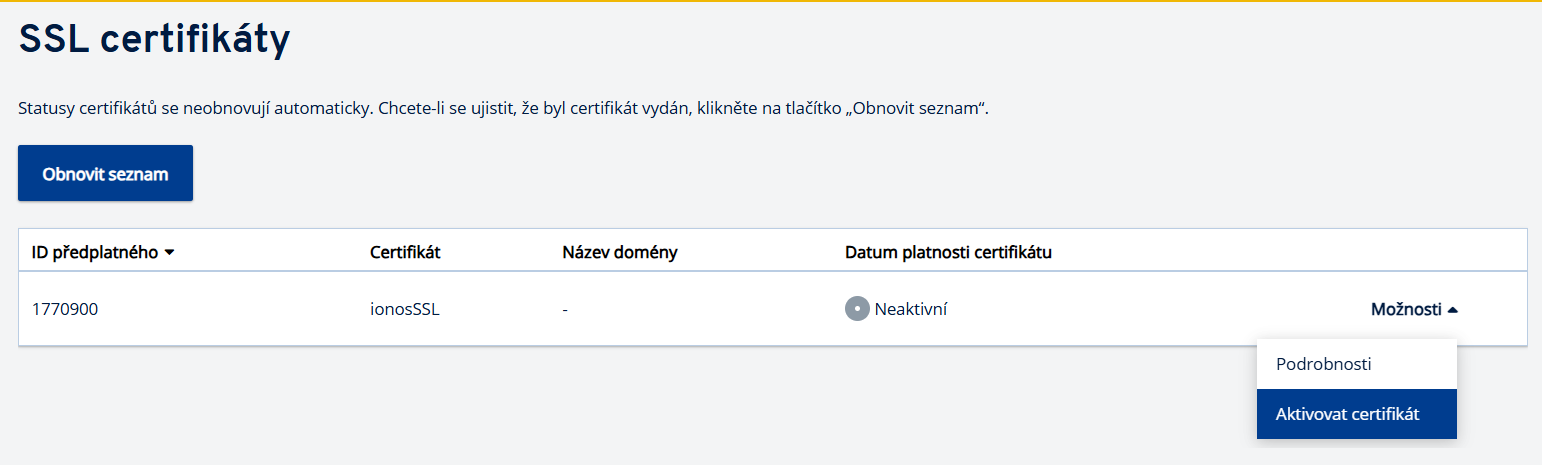The image size is (1542, 465).
Task: Click the empty header cell above Možnosti
Action: (x=1410, y=252)
